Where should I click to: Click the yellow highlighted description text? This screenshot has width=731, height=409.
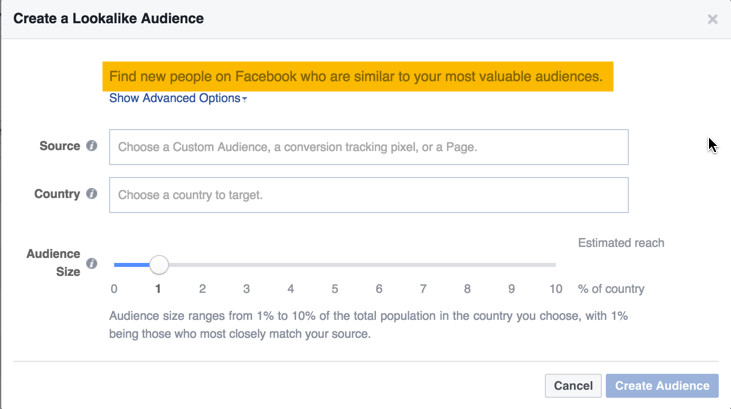[x=356, y=76]
